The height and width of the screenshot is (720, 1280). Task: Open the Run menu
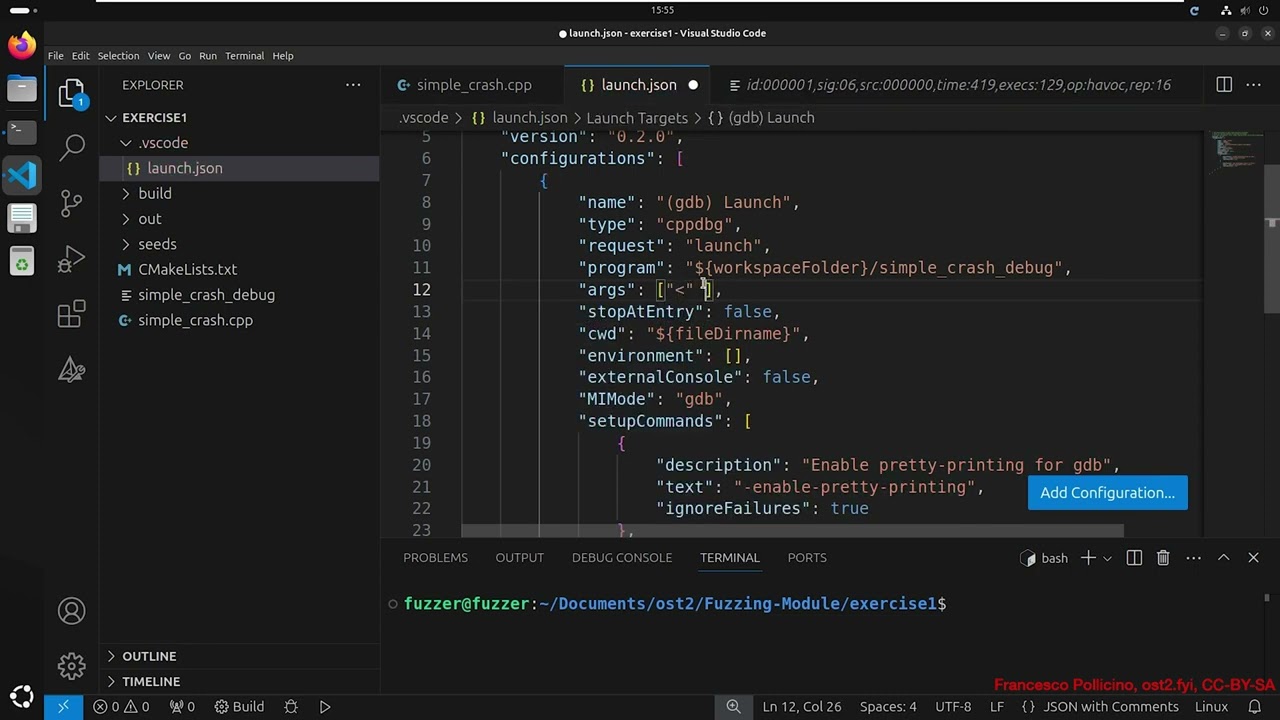click(208, 56)
